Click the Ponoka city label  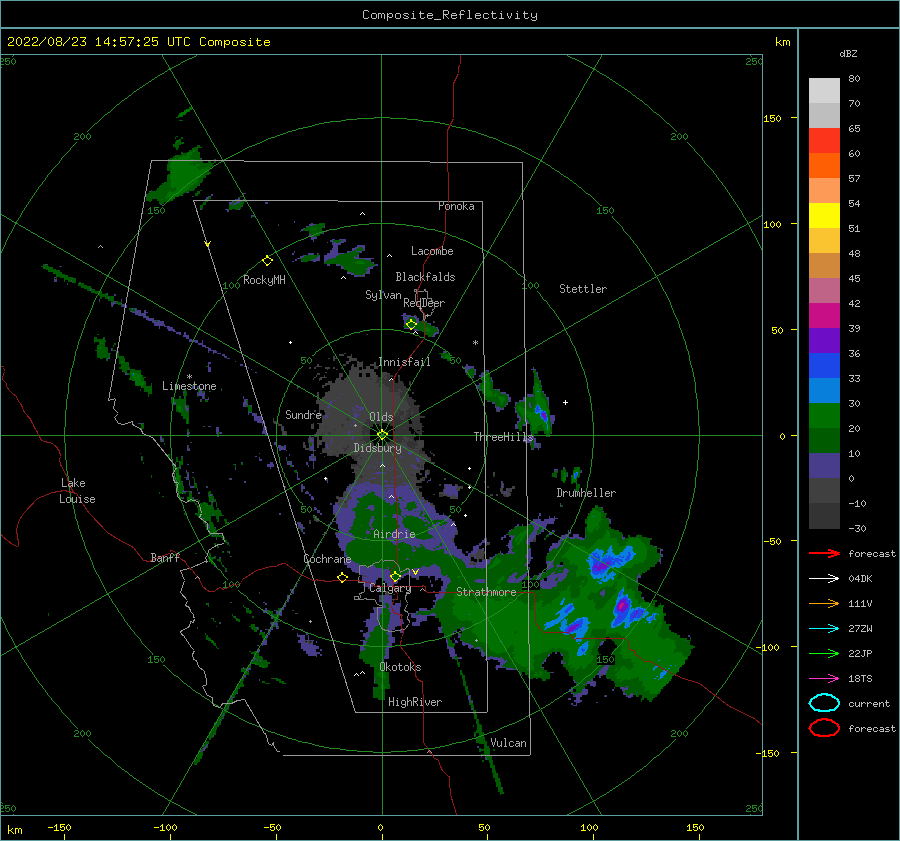456,206
